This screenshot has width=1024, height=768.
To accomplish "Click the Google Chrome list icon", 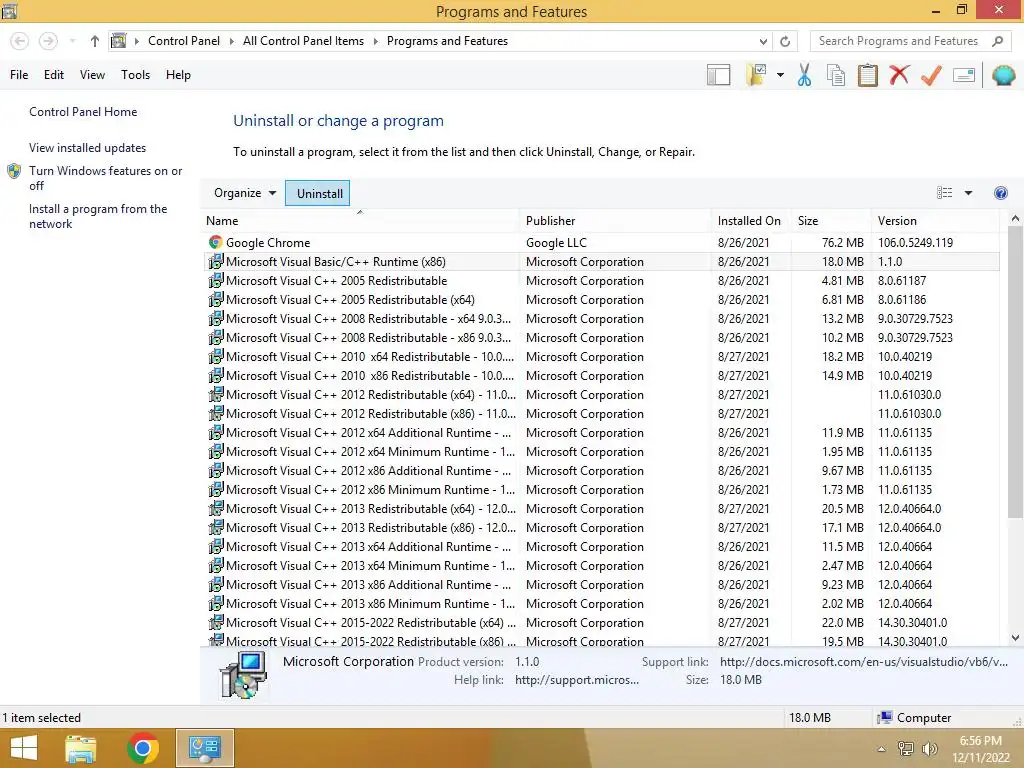I will click(216, 242).
